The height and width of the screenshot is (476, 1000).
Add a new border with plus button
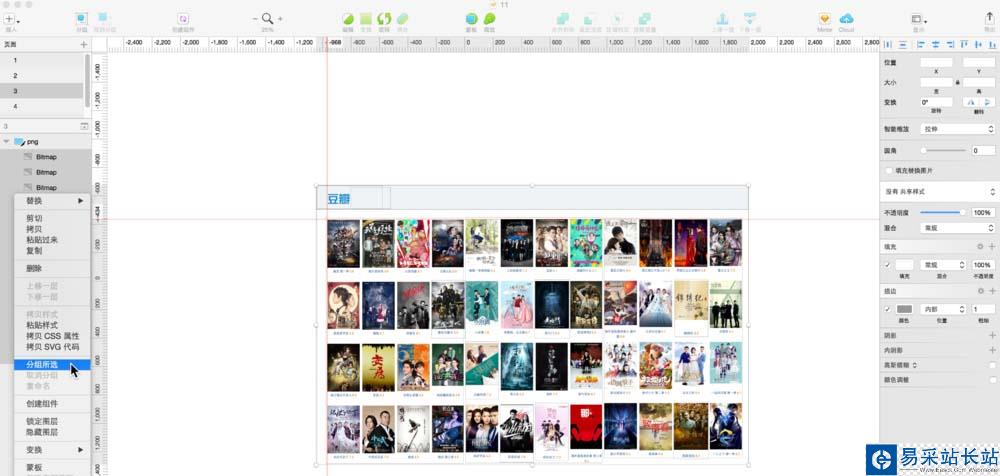[992, 291]
